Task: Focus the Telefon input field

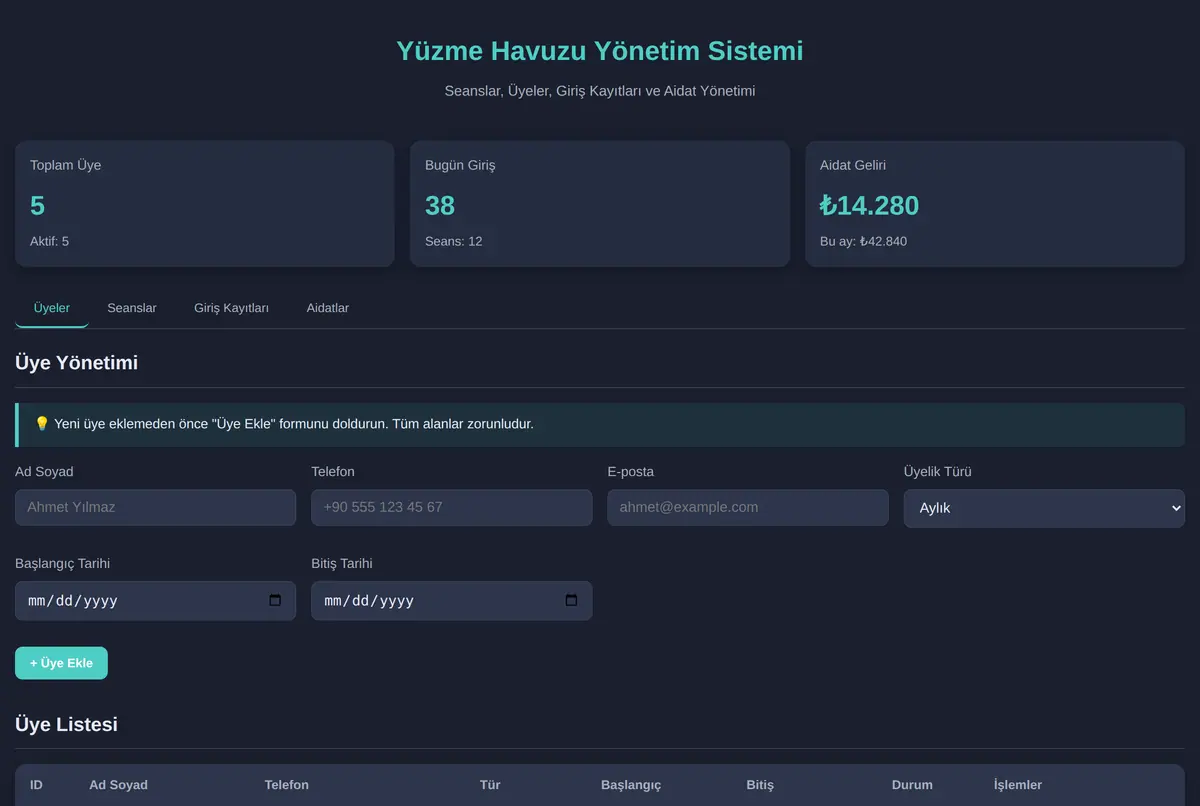Action: (x=452, y=507)
